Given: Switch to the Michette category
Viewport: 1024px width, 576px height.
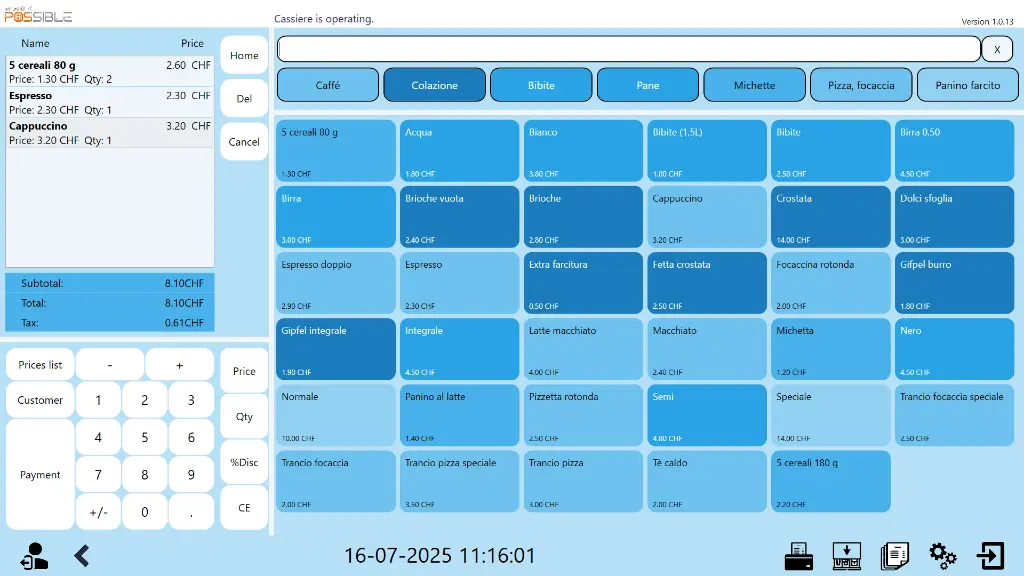Looking at the screenshot, I should (754, 85).
